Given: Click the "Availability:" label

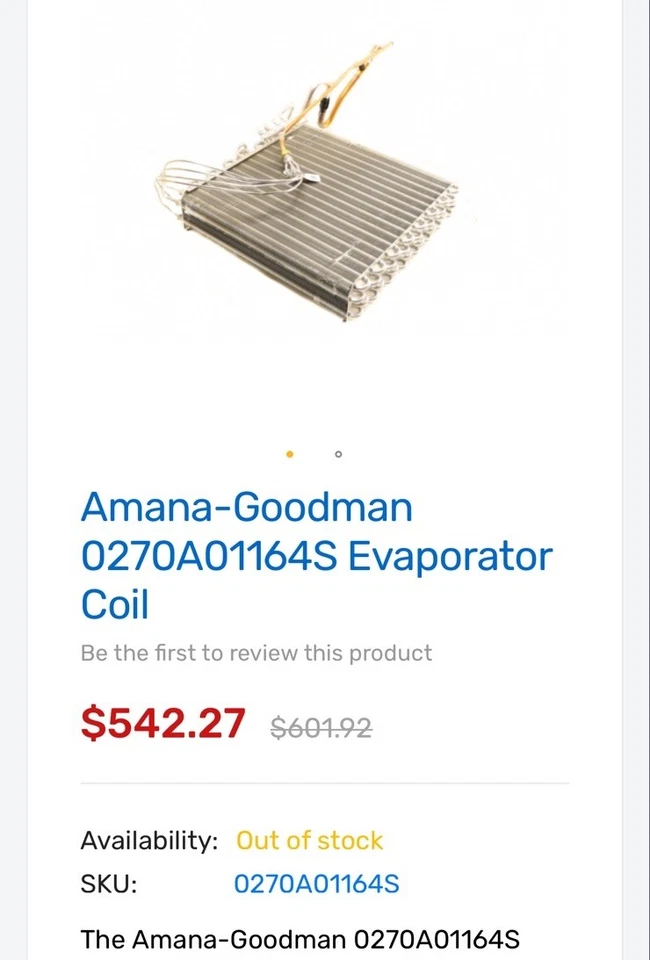Looking at the screenshot, I should pos(149,840).
